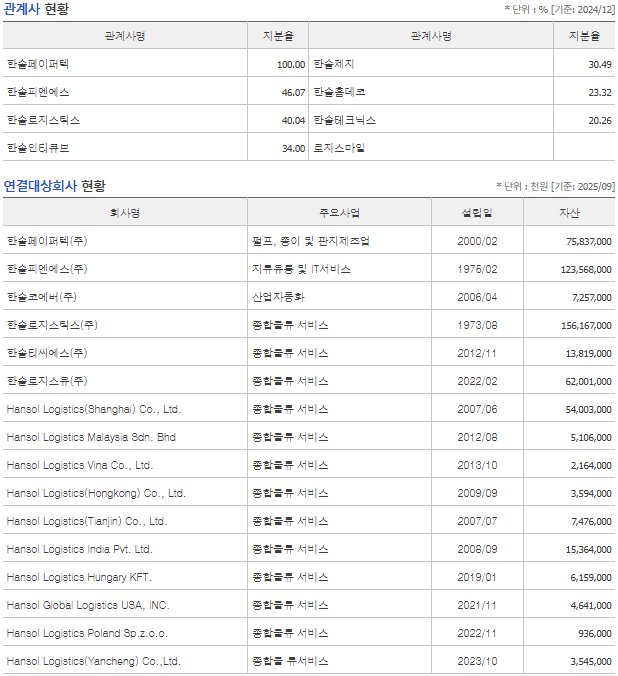
Task: Click the 123,568,000 asset value
Action: [x=586, y=269]
